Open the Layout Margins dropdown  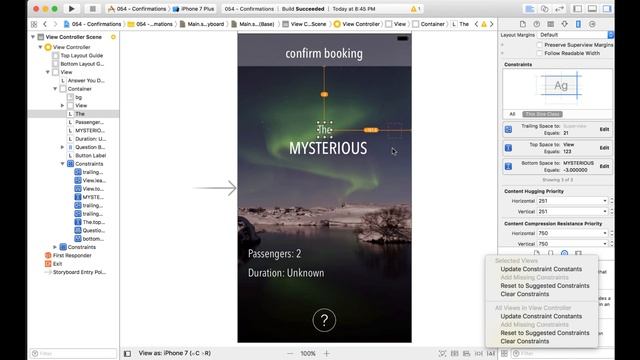[576, 35]
